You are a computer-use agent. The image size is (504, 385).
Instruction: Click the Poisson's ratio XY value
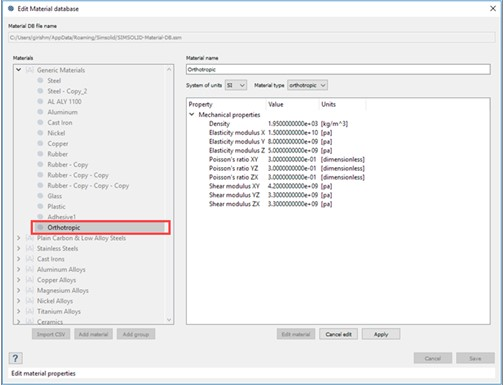tap(292, 159)
